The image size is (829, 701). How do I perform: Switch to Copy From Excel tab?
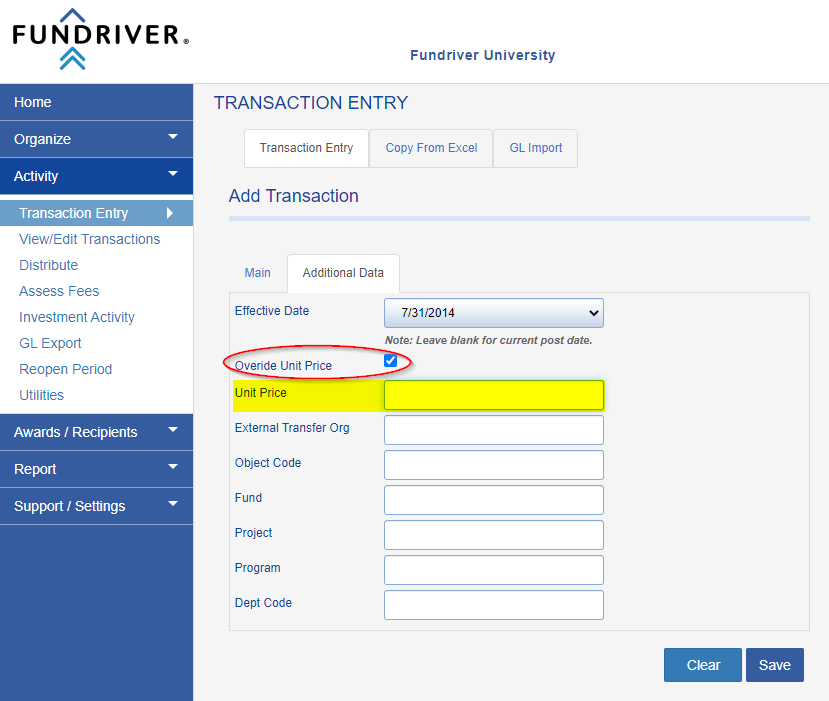click(x=431, y=148)
